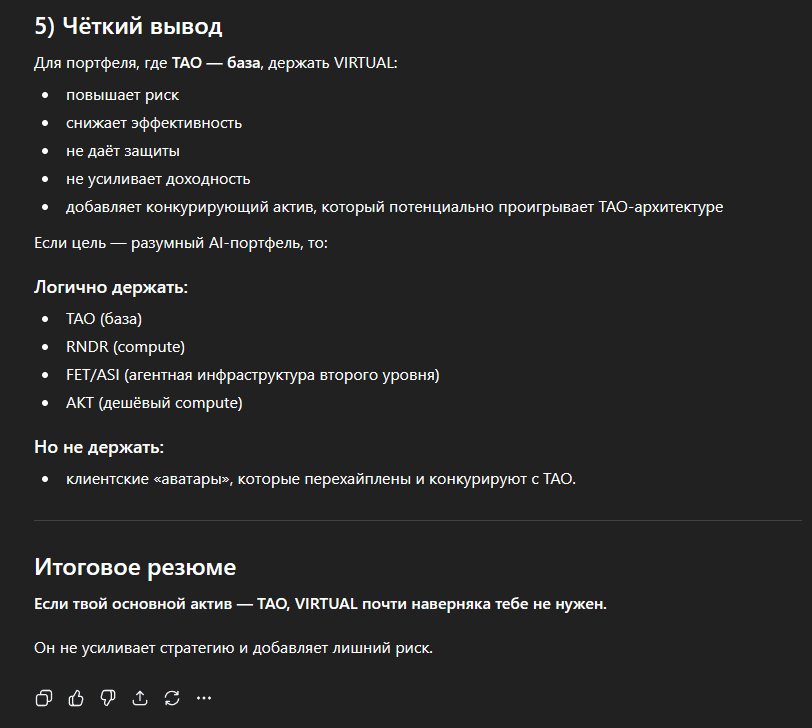This screenshot has height=728, width=812.
Task: Click the "Но не держать:" subheading
Action: tap(99, 446)
